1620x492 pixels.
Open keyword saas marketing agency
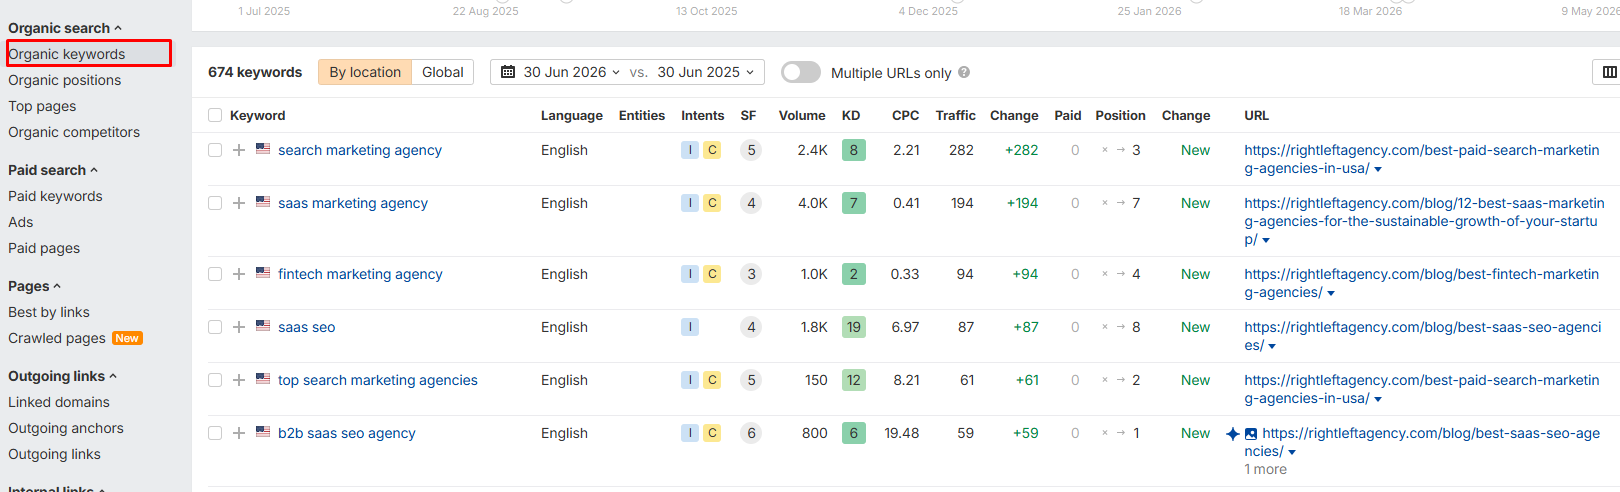pyautogui.click(x=353, y=203)
